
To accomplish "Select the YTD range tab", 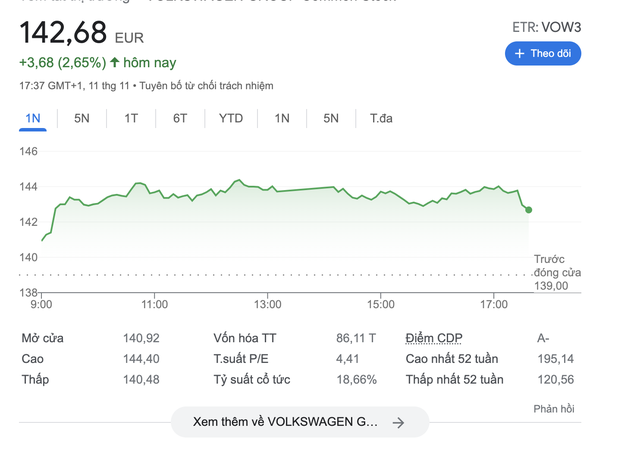I will 231,118.
